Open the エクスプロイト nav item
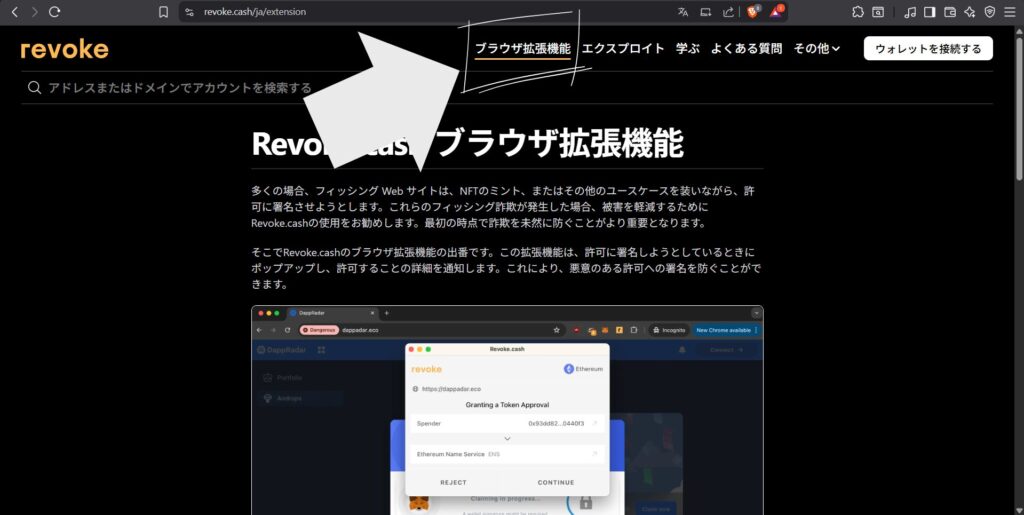The height and width of the screenshot is (515, 1024). [x=623, y=48]
